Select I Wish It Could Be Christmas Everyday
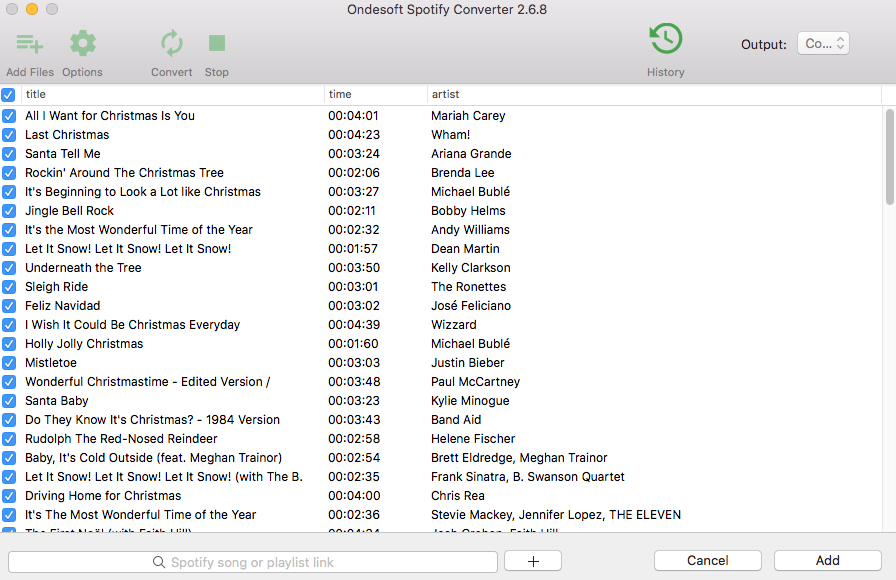Screen dimensions: 896x580 click(133, 325)
